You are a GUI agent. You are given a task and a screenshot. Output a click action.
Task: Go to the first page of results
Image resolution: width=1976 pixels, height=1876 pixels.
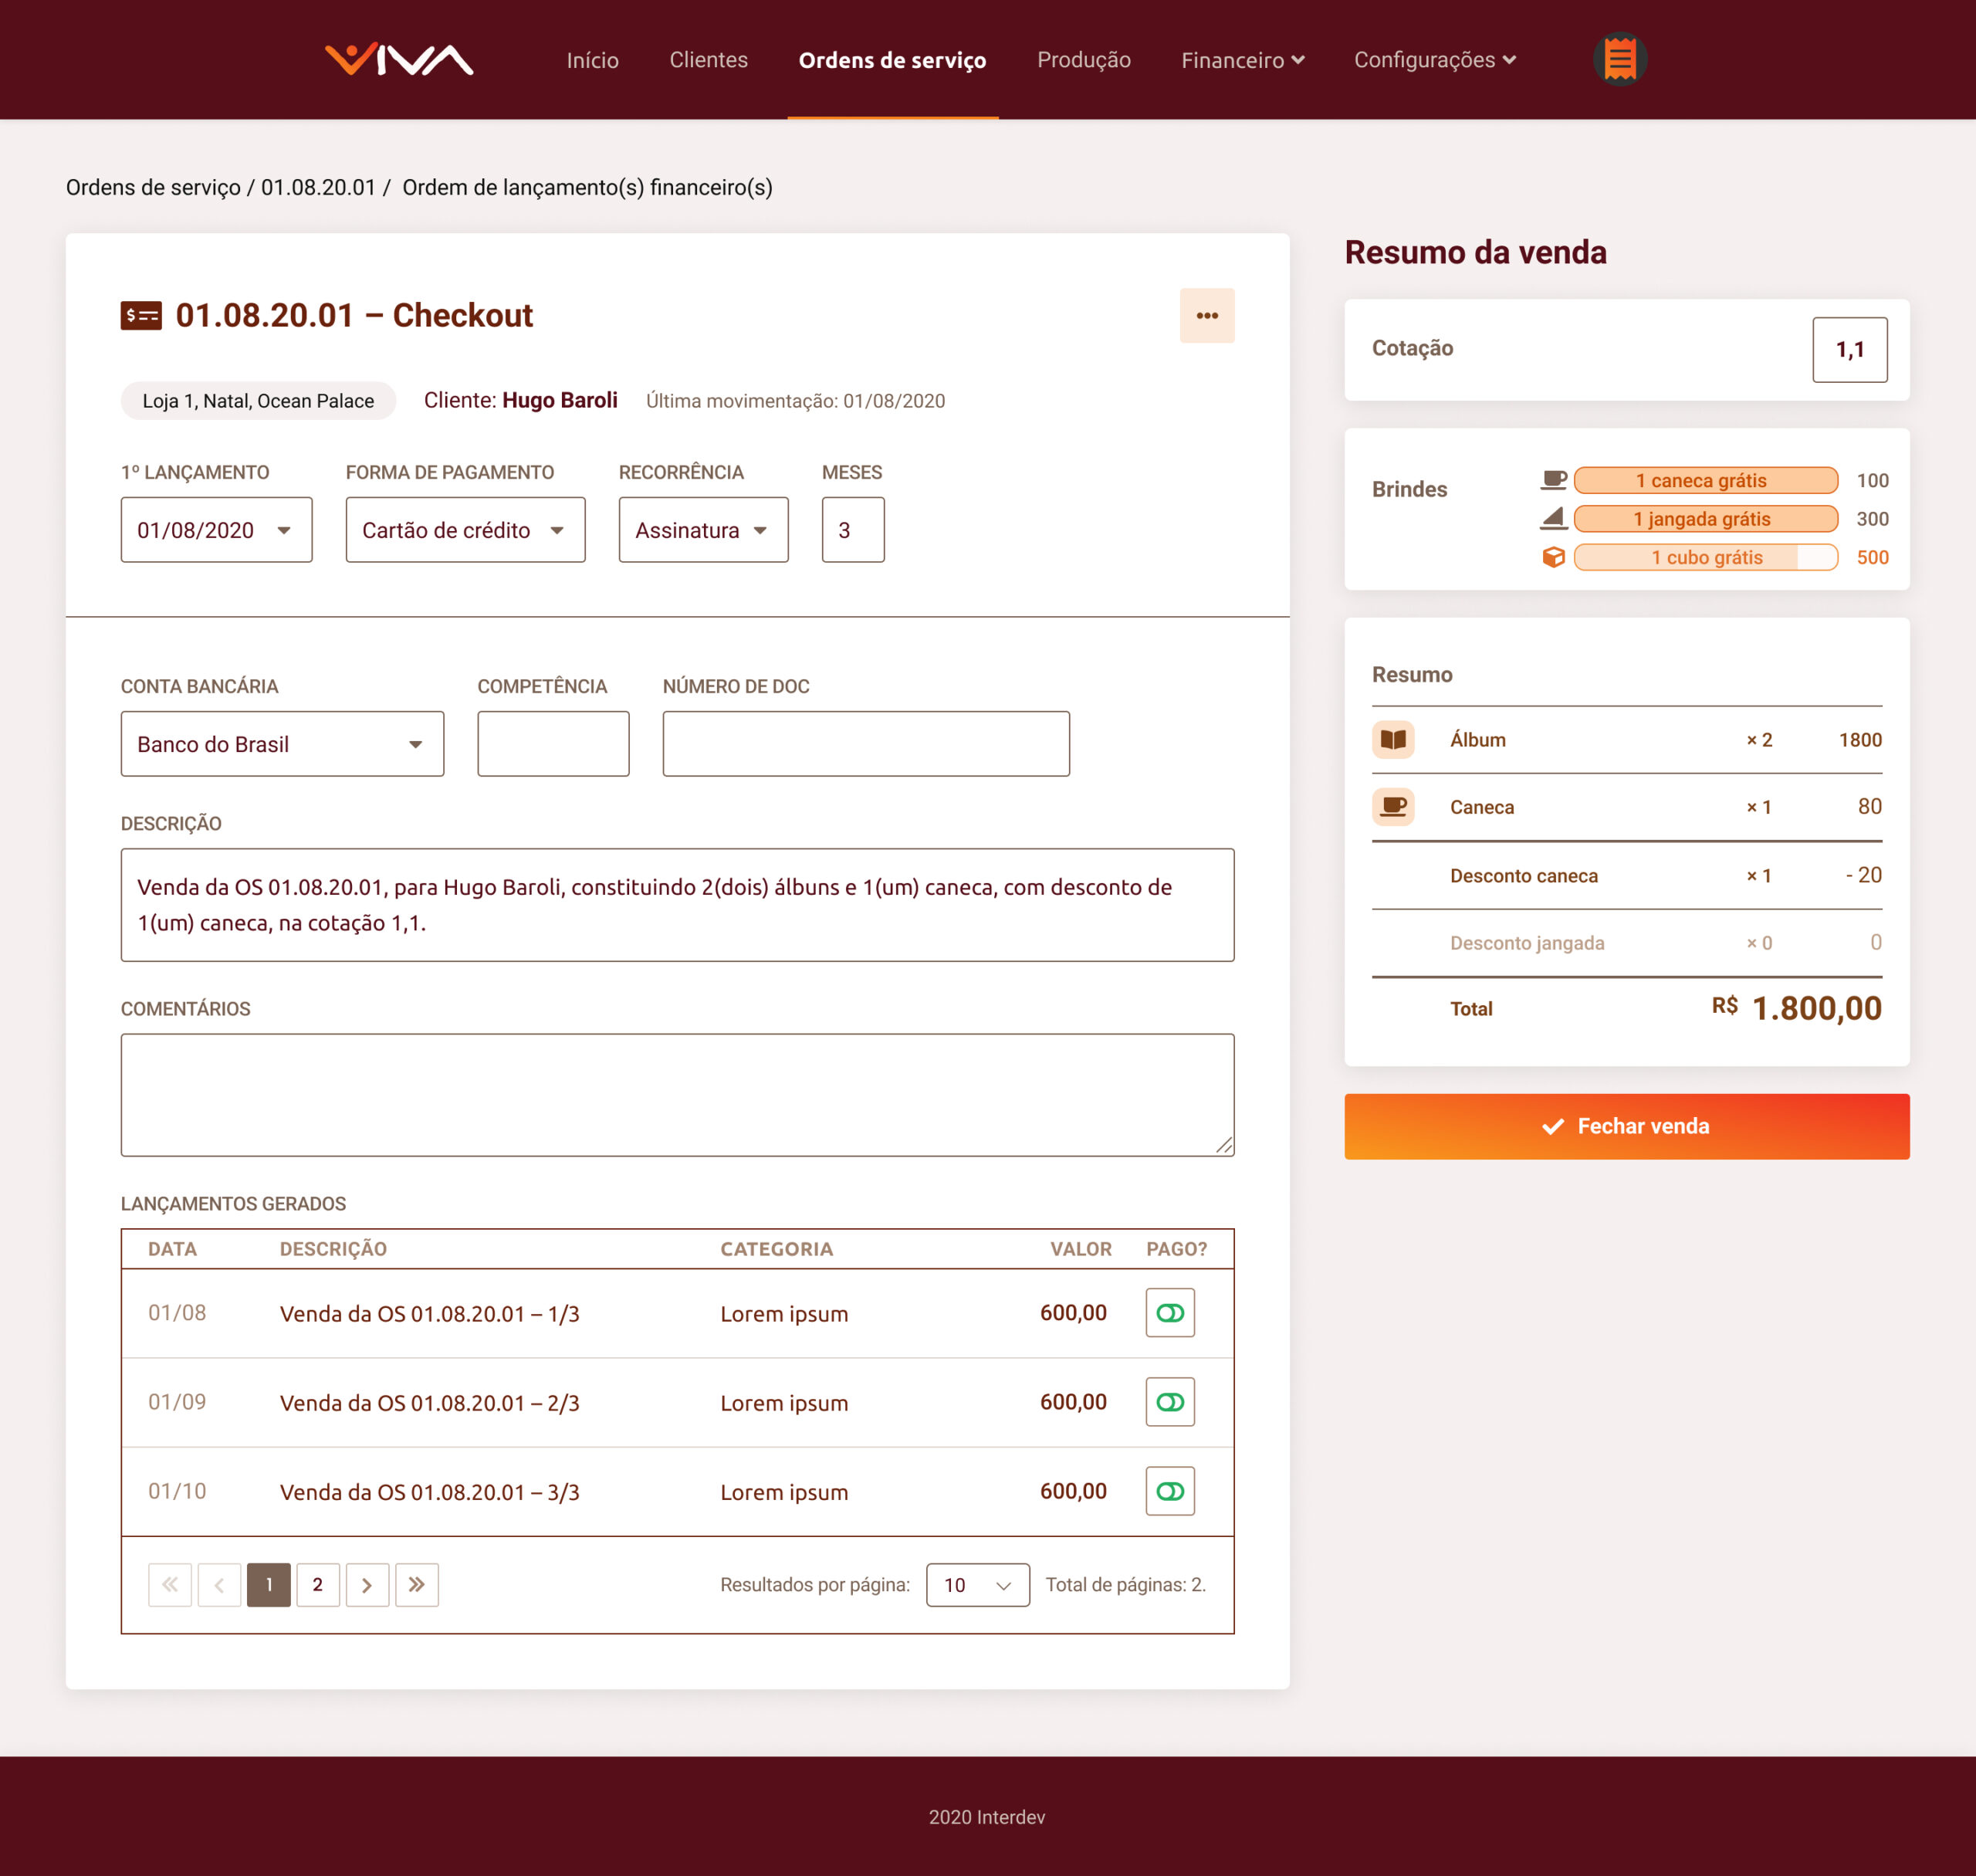[x=170, y=1585]
